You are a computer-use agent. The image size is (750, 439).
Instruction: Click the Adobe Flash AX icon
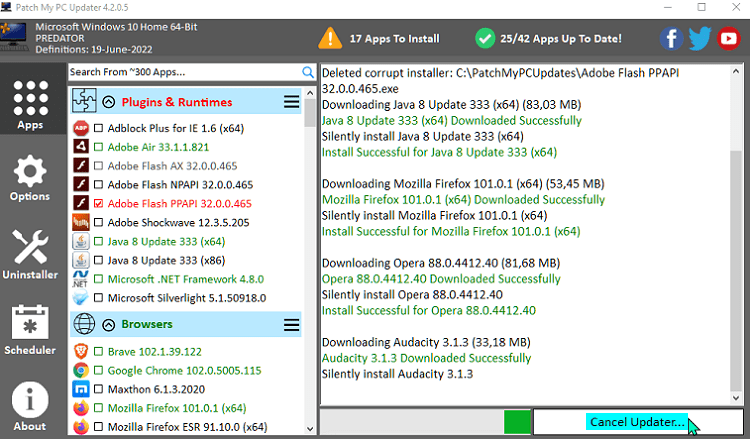[x=81, y=166]
